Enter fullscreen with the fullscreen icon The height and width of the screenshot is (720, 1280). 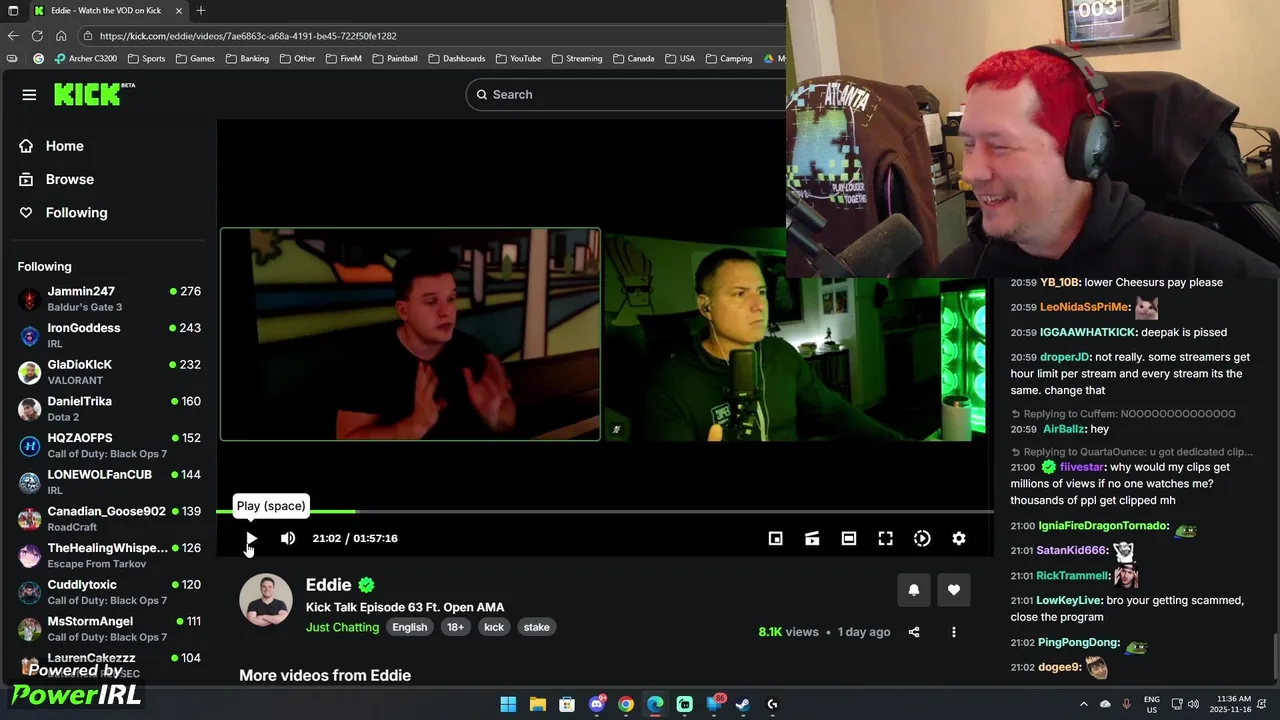885,538
